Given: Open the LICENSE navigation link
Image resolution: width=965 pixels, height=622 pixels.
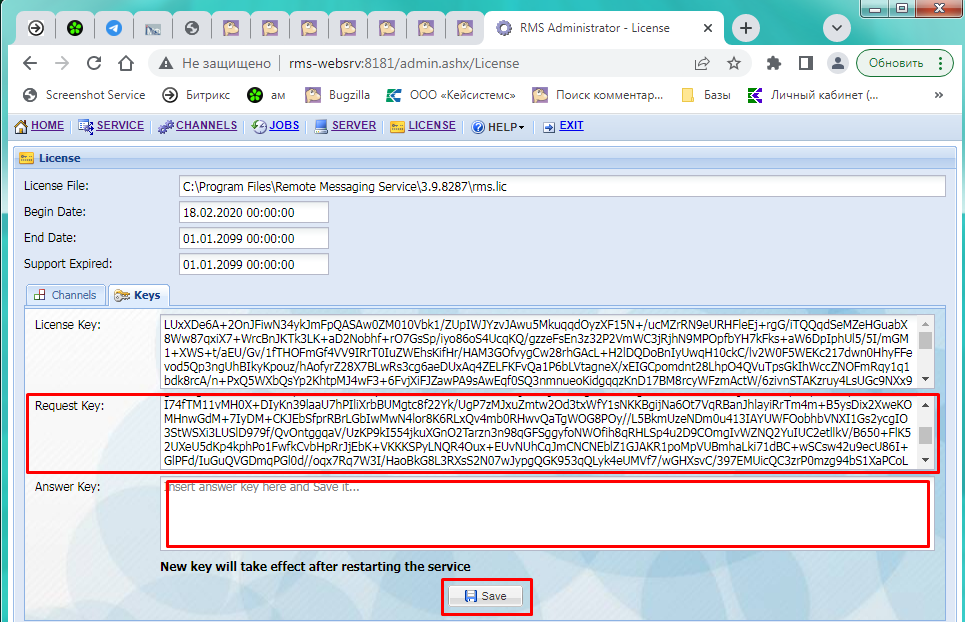Looking at the screenshot, I should pos(432,126).
